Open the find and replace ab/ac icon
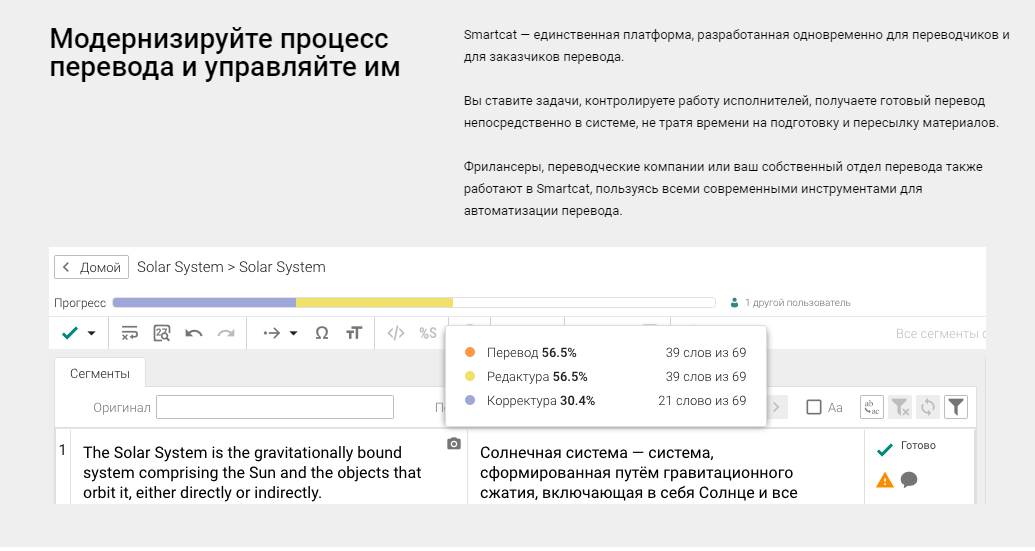 pyautogui.click(x=872, y=407)
